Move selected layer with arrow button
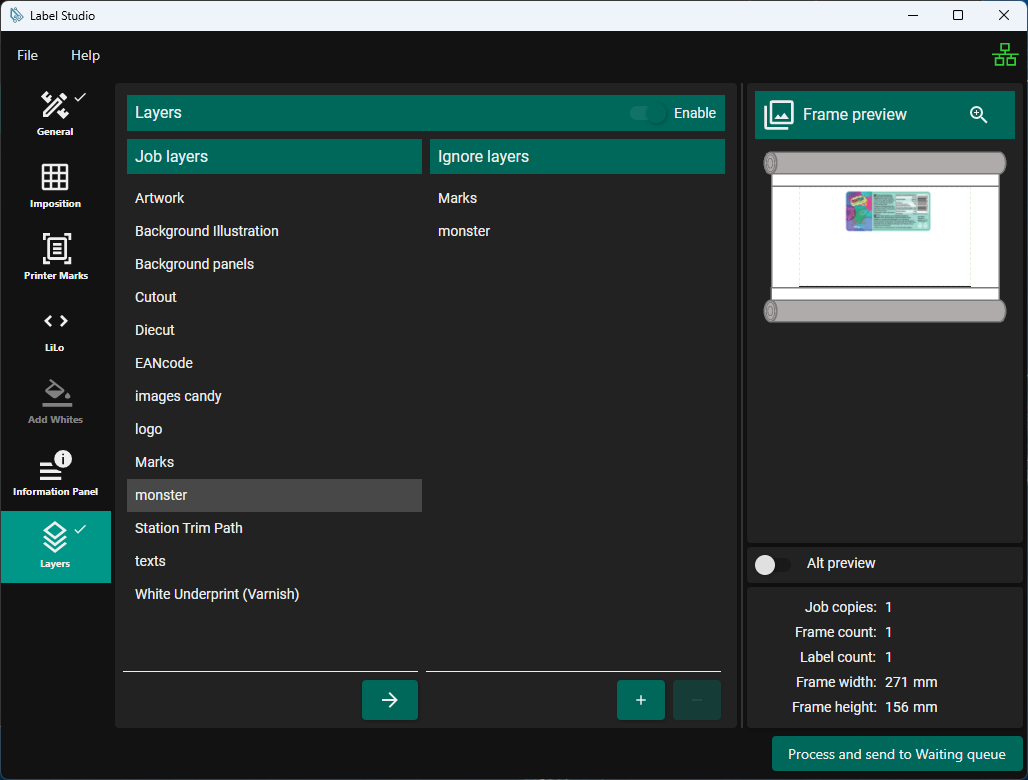 (x=389, y=700)
